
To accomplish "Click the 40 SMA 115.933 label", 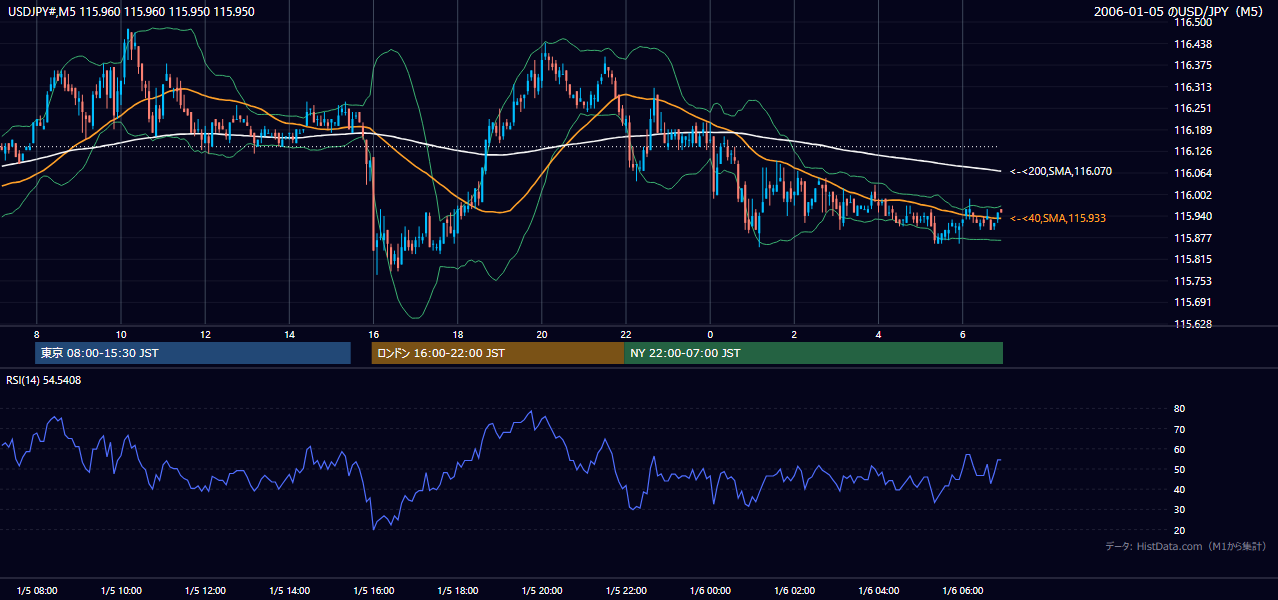I will (1058, 218).
